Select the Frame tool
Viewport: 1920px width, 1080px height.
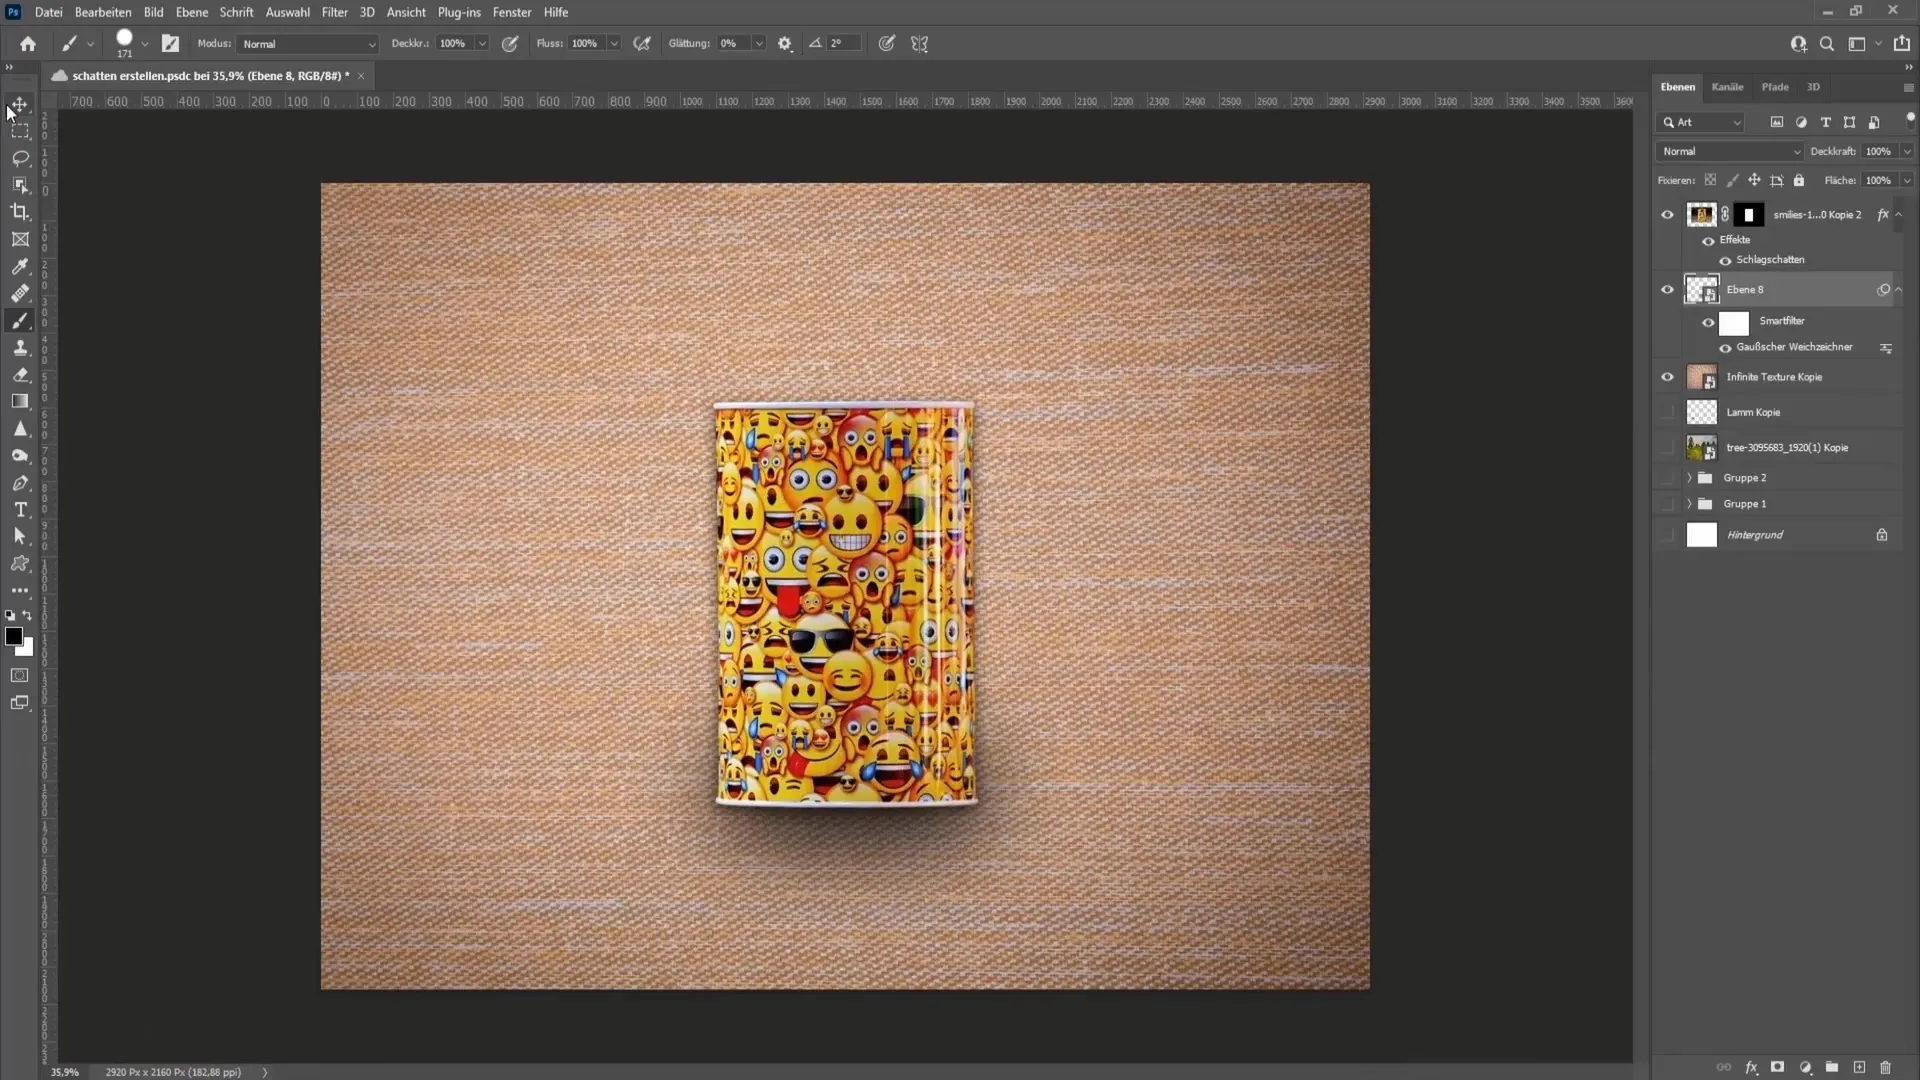pos(20,239)
